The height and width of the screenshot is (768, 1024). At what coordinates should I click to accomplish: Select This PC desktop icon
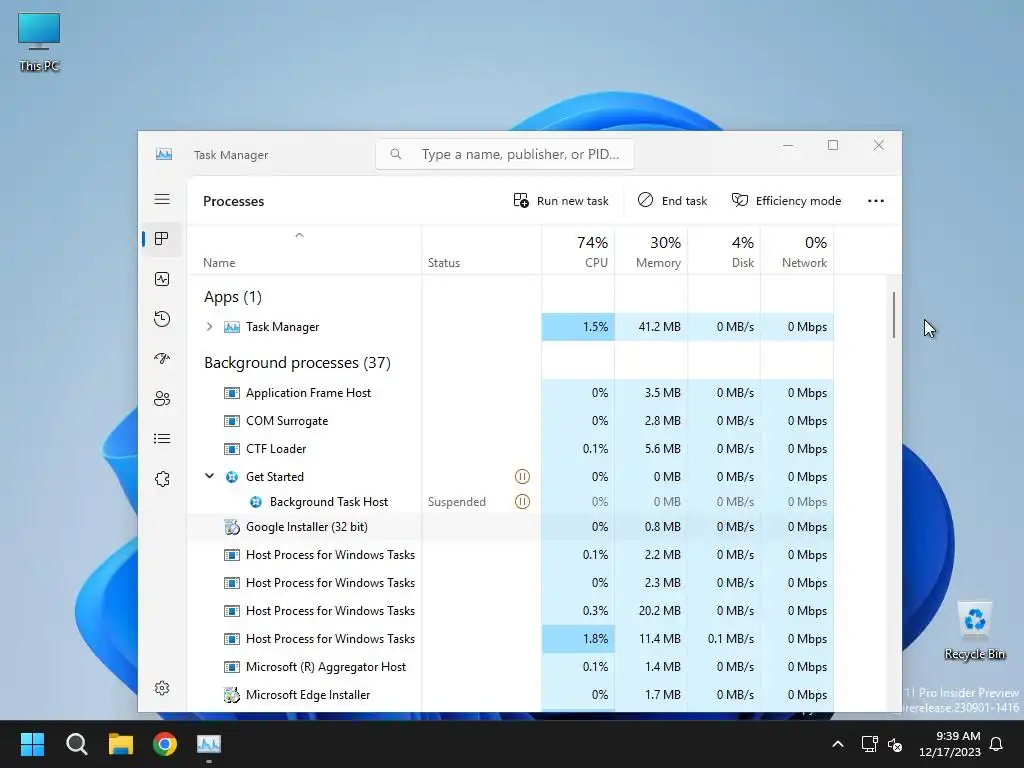39,42
